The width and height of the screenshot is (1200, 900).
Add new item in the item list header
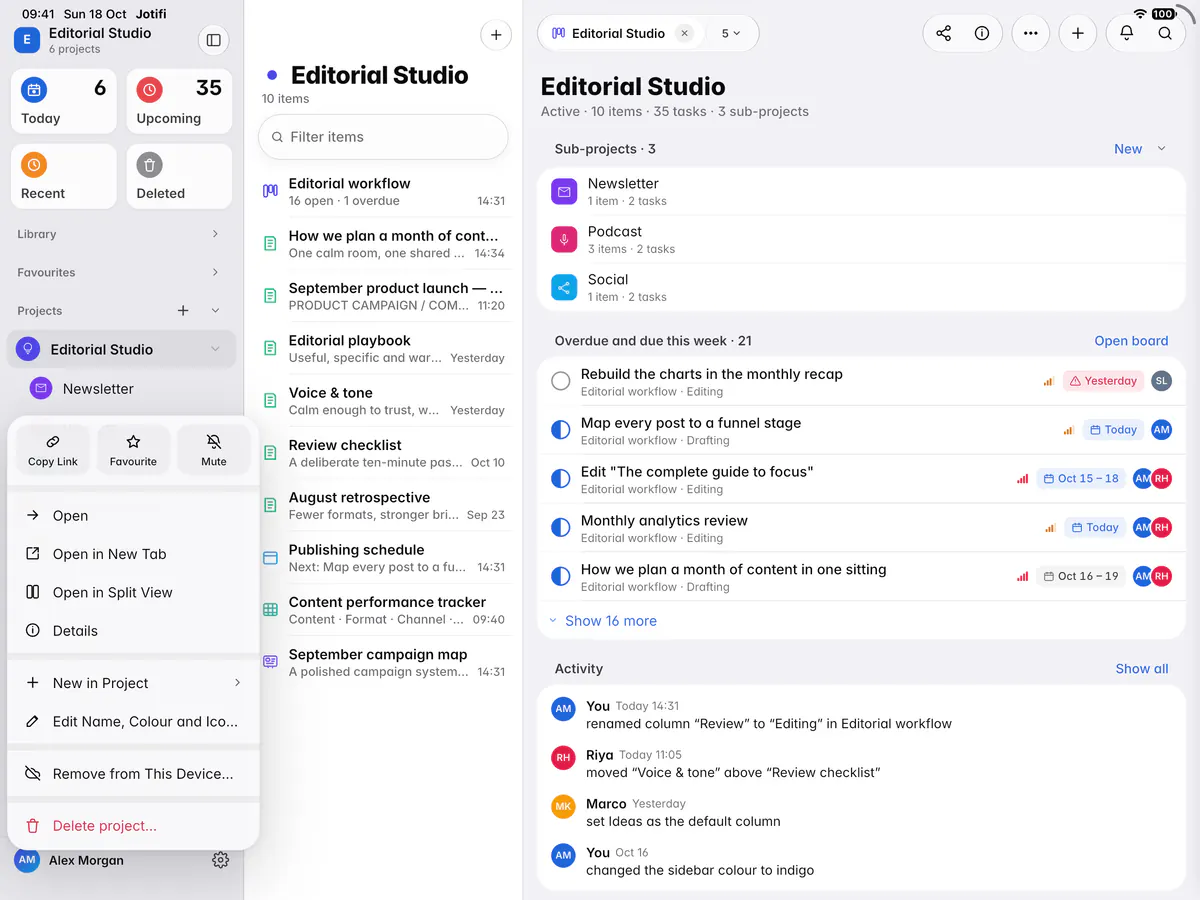(x=496, y=35)
